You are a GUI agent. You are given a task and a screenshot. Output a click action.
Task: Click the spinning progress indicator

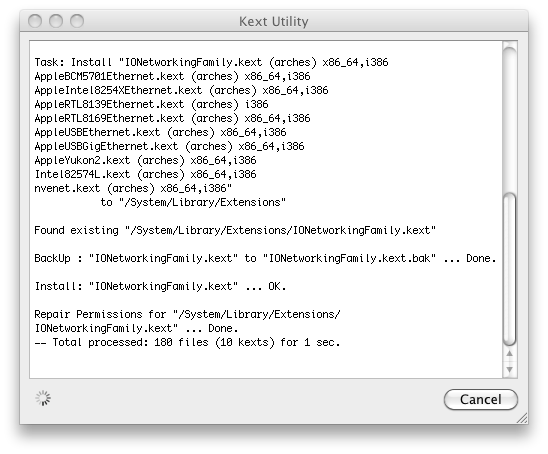[43, 398]
